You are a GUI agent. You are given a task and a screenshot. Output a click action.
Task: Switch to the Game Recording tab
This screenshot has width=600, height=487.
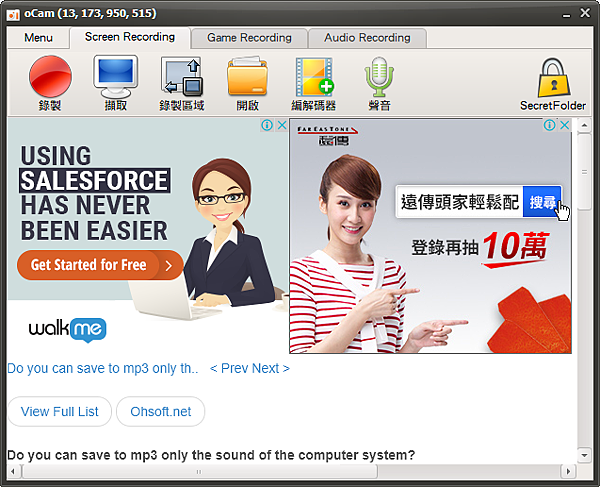(249, 37)
